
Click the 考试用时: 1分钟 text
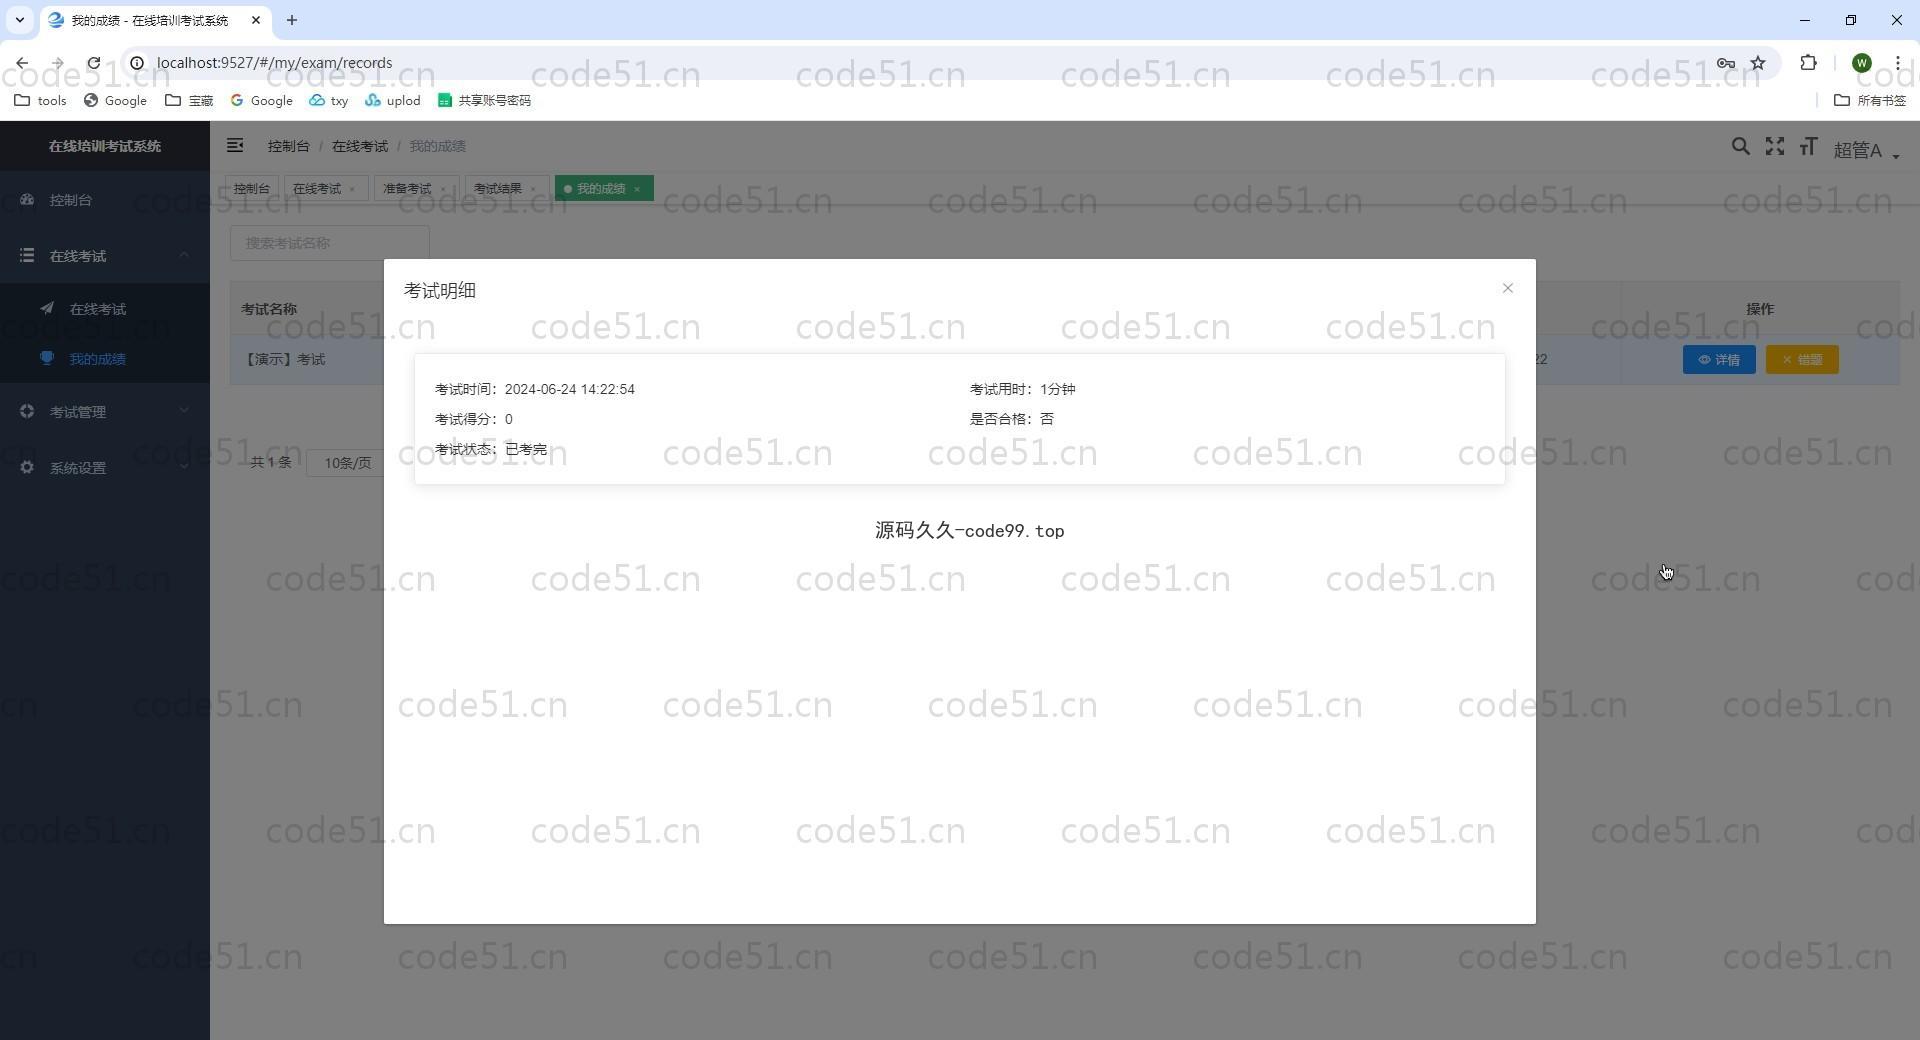point(1023,389)
